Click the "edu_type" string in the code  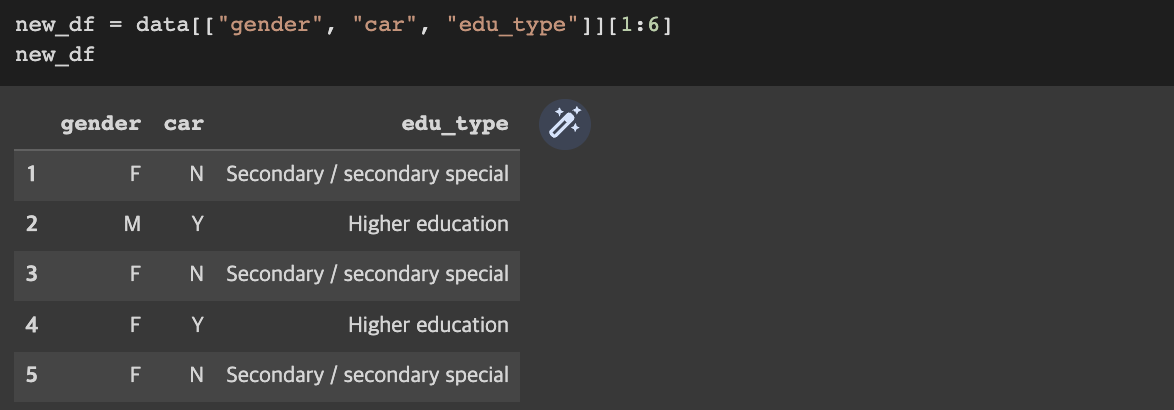pos(513,25)
